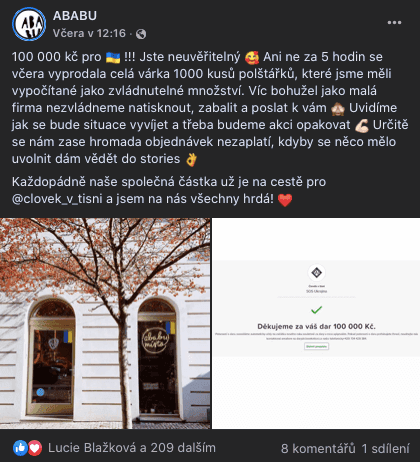Open the storefront photo with the tree
Viewport: 420px width, 462px height.
click(105, 323)
